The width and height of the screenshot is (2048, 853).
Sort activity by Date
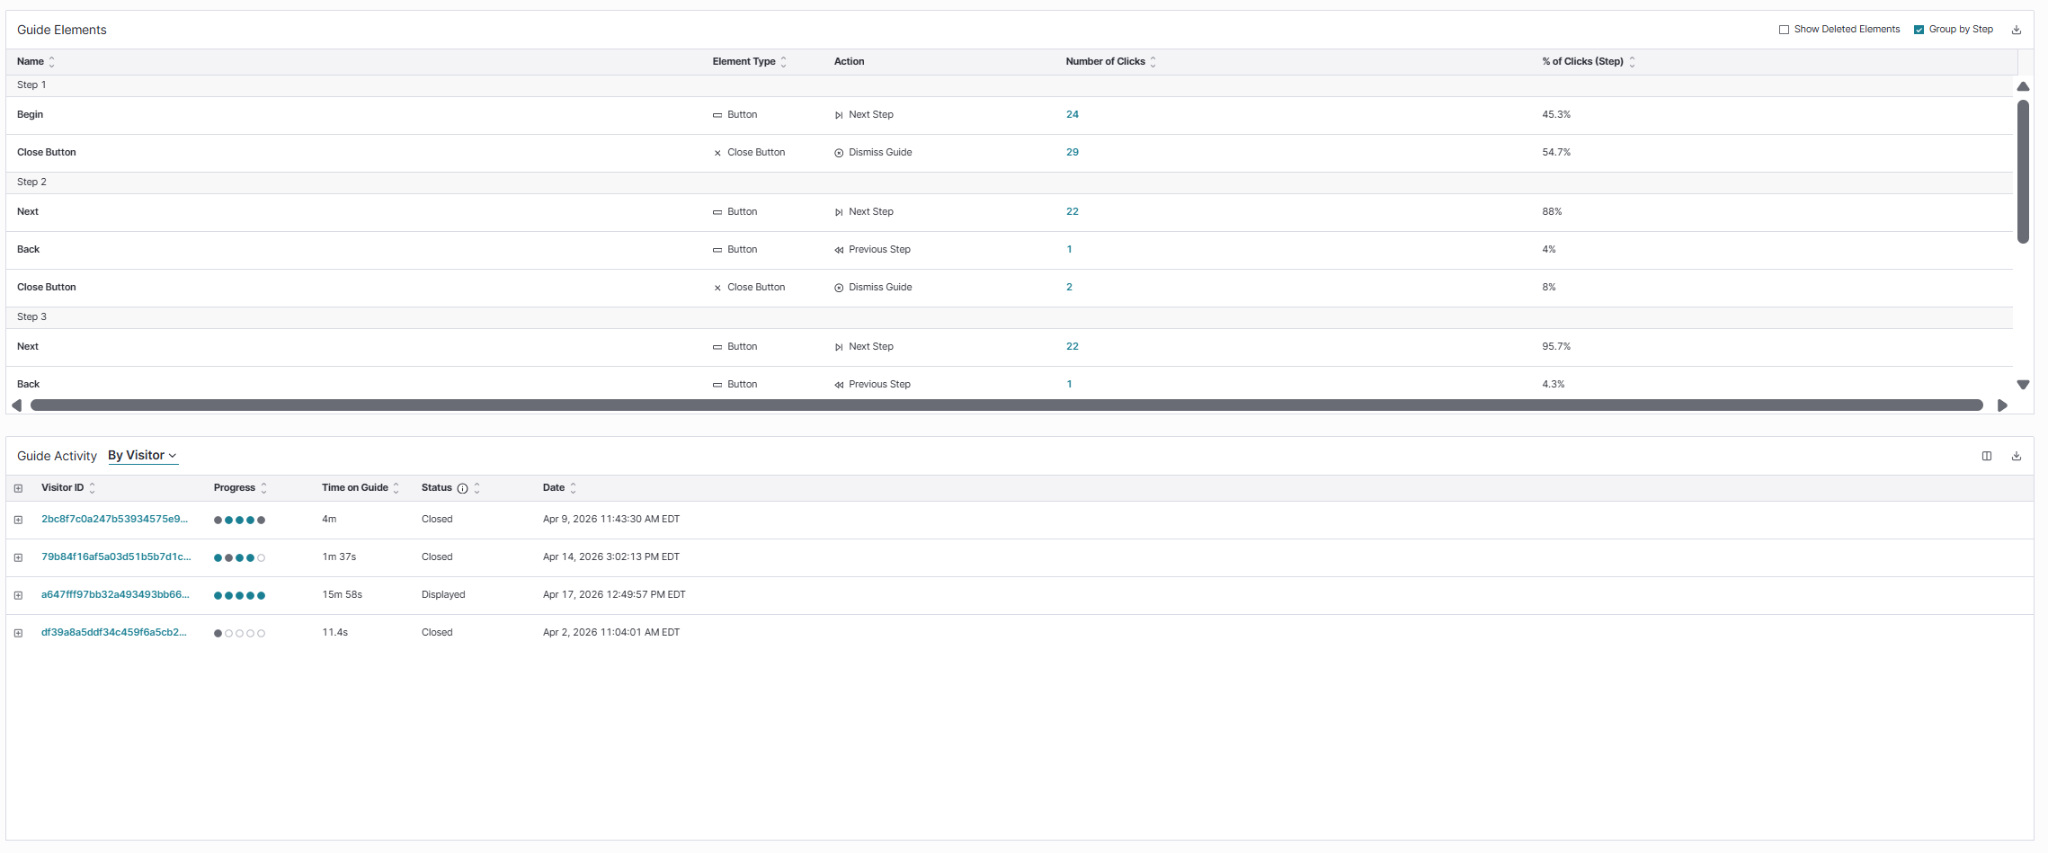[573, 488]
